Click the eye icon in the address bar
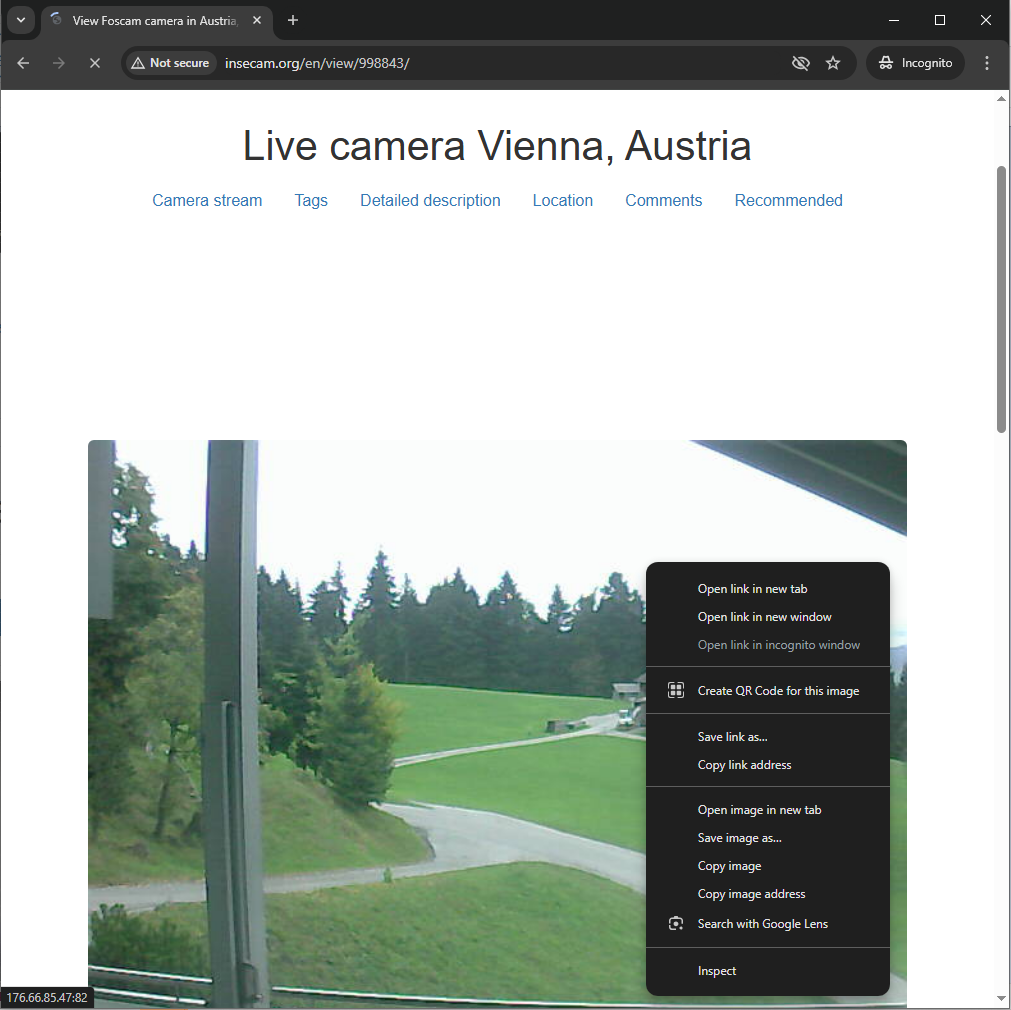Screen dimensions: 1011x1010 click(800, 62)
